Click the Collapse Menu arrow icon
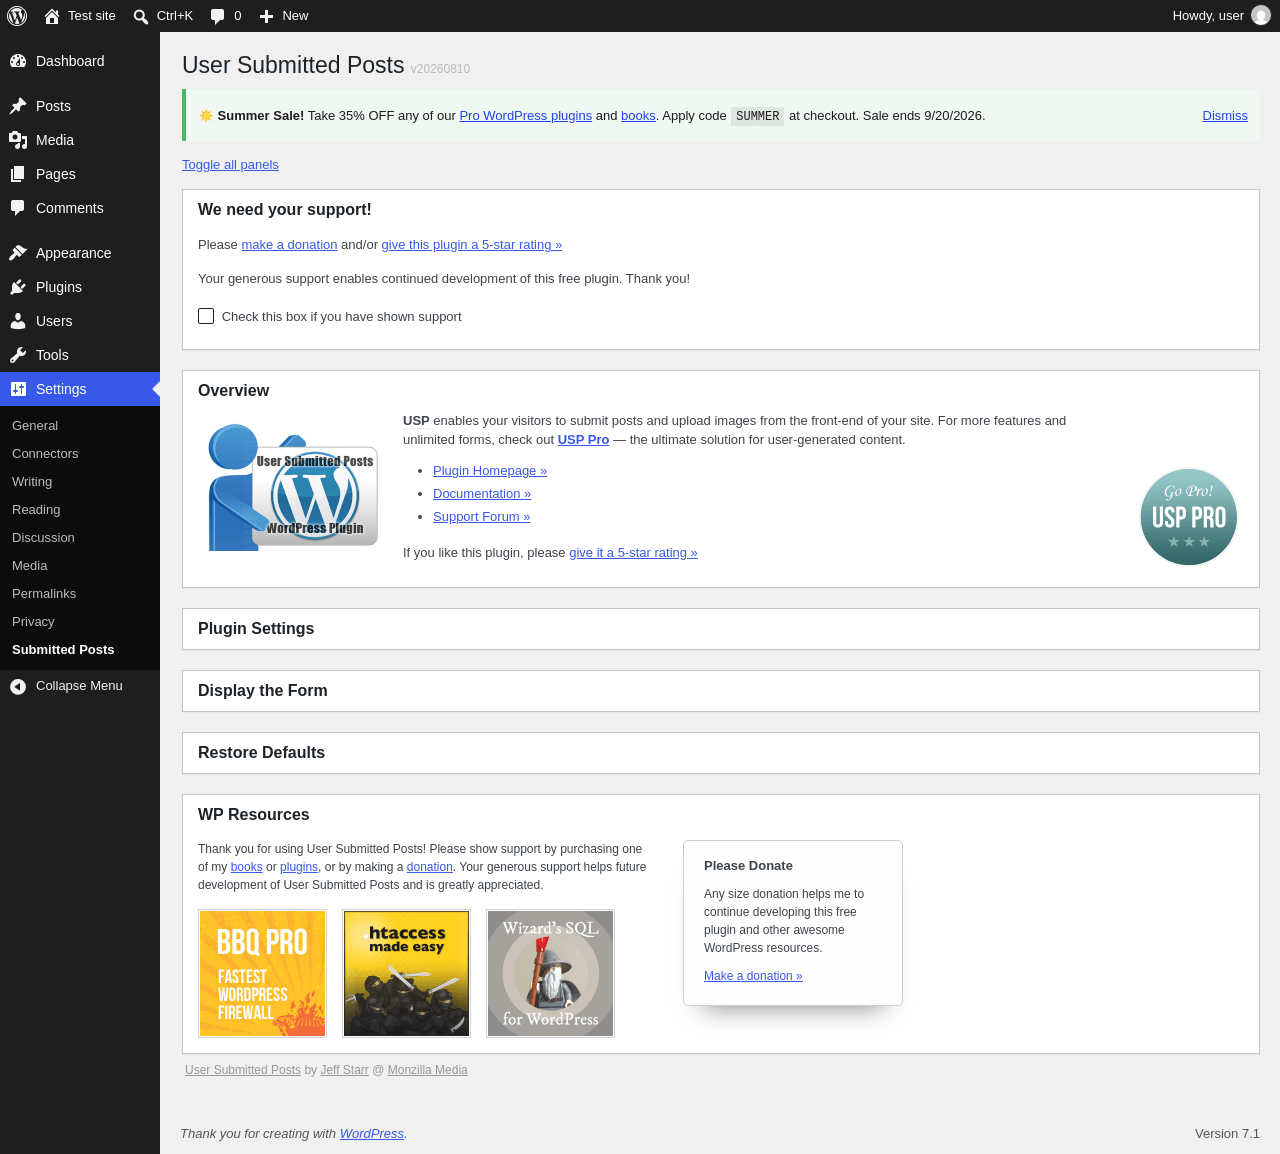 tap(18, 686)
